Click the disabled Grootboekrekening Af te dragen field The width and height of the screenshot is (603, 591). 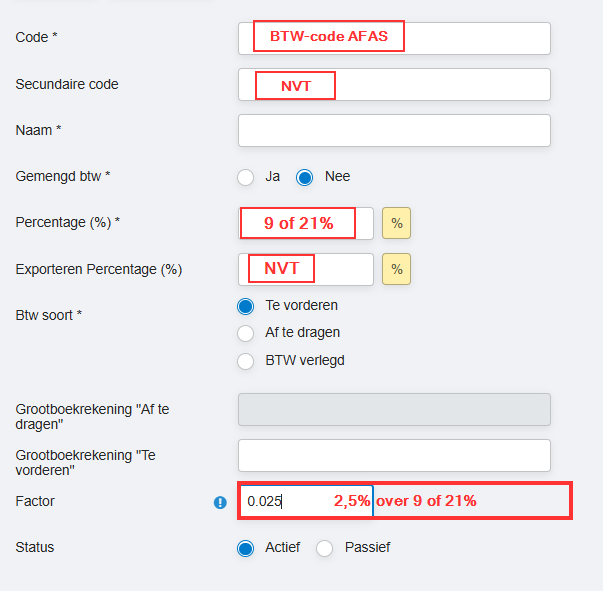click(x=394, y=410)
